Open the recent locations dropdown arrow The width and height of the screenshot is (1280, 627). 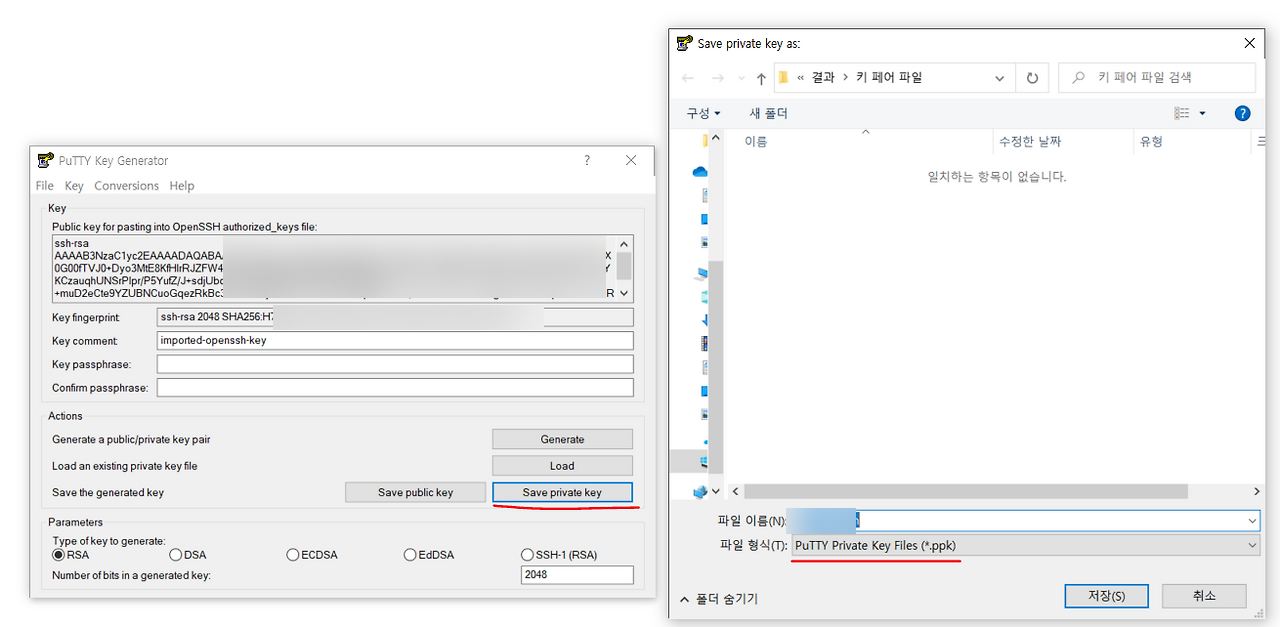click(x=741, y=78)
